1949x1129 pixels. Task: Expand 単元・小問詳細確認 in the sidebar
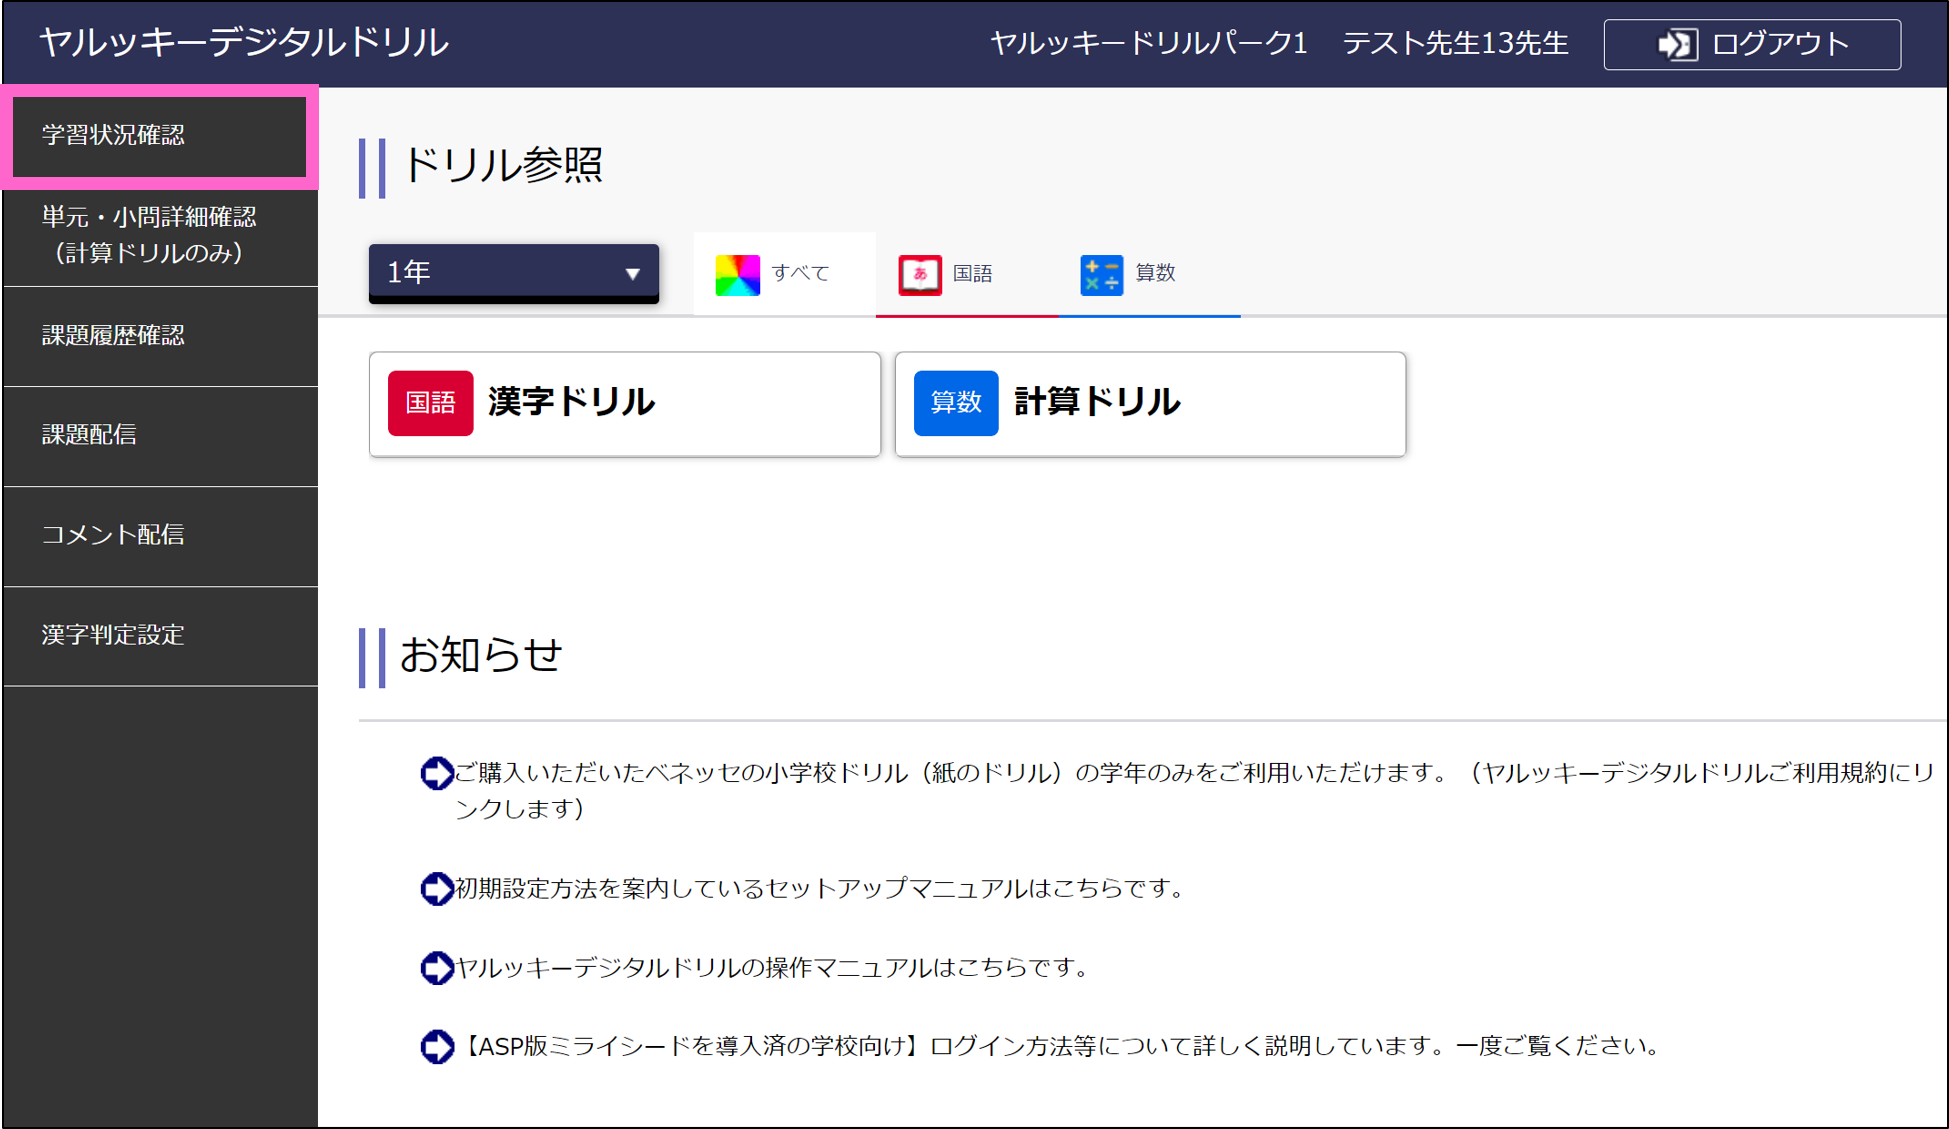(150, 234)
